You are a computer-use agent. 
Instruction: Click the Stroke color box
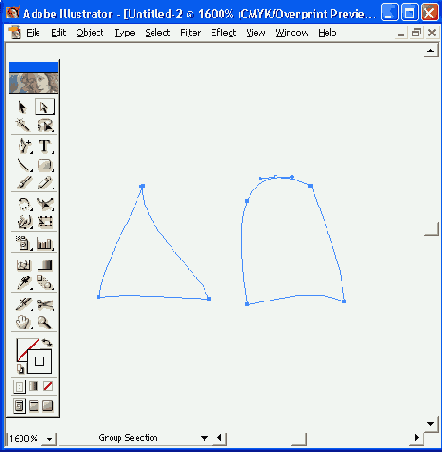(40, 362)
